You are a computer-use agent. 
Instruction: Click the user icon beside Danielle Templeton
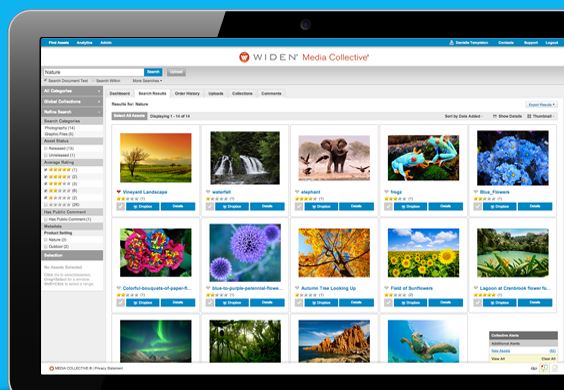(451, 42)
